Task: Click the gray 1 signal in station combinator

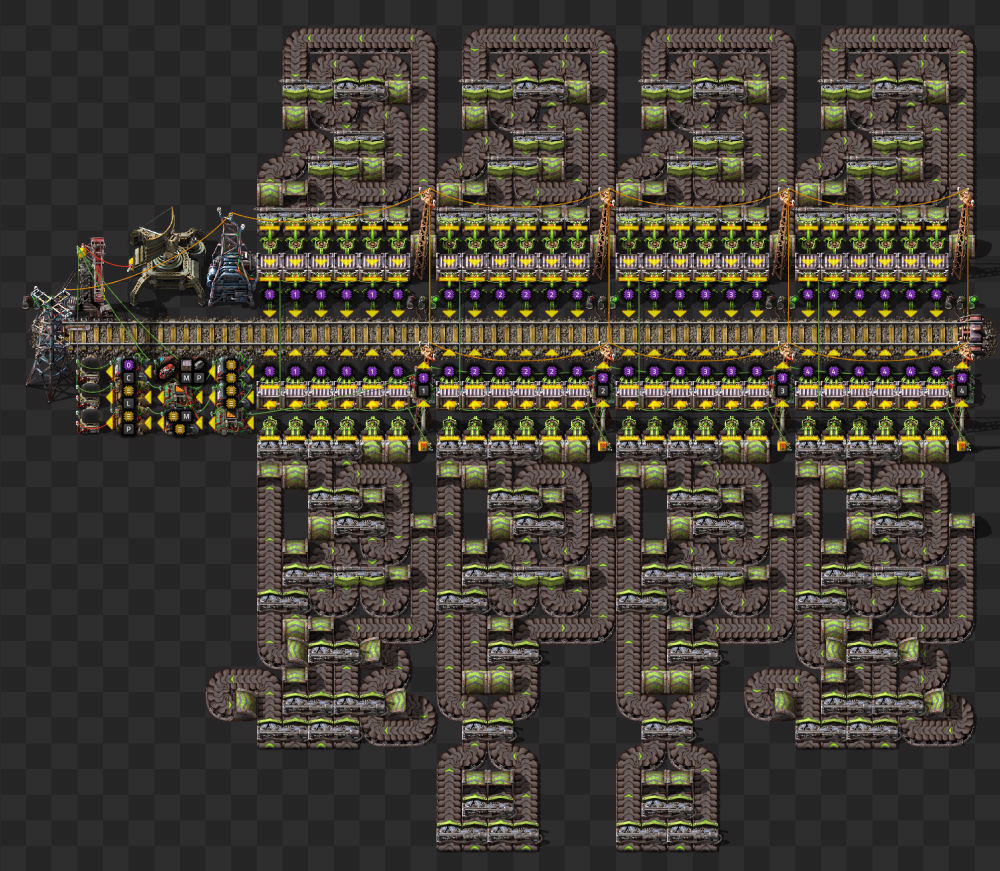Action: point(423,391)
